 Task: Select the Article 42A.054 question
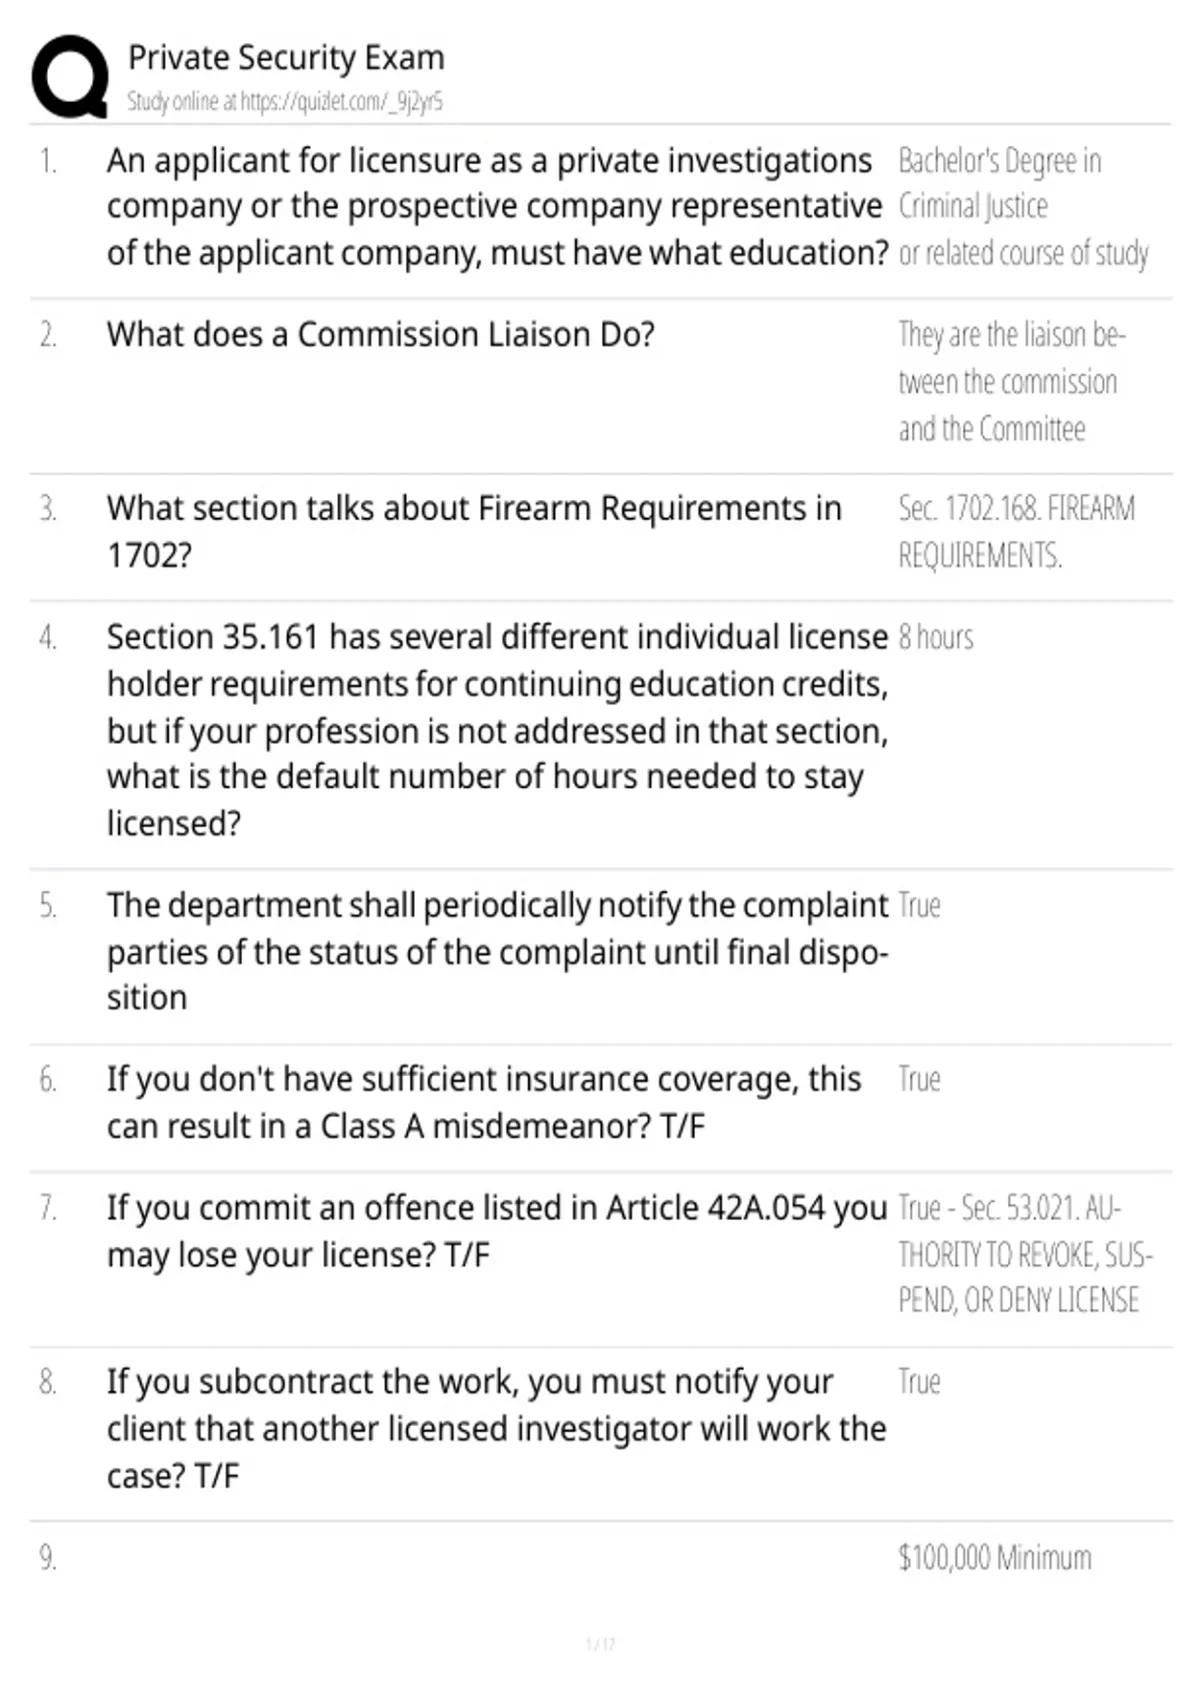pos(497,1231)
